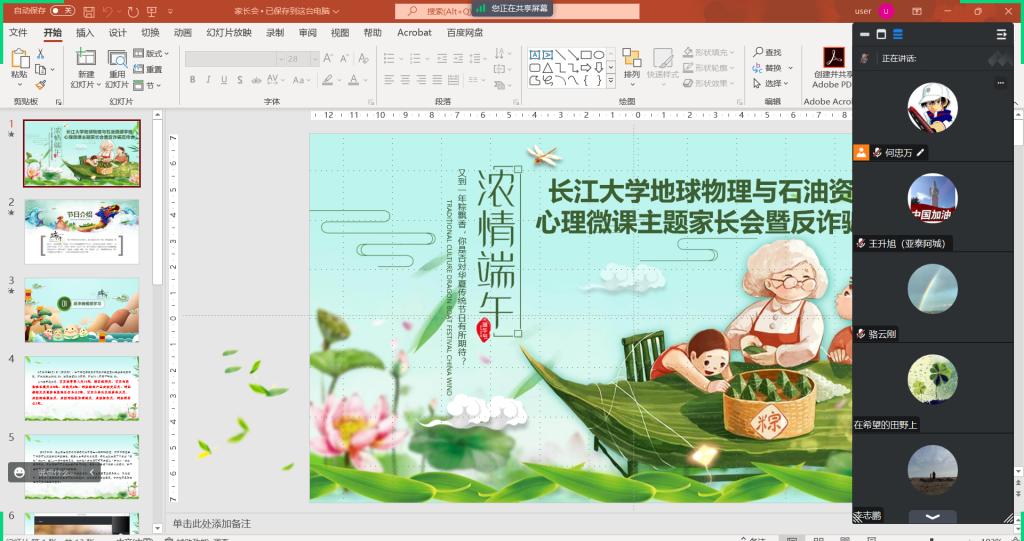Start slideshow from beginning icon in quick access toolbar
Image resolution: width=1024 pixels, height=541 pixels.
pos(152,11)
